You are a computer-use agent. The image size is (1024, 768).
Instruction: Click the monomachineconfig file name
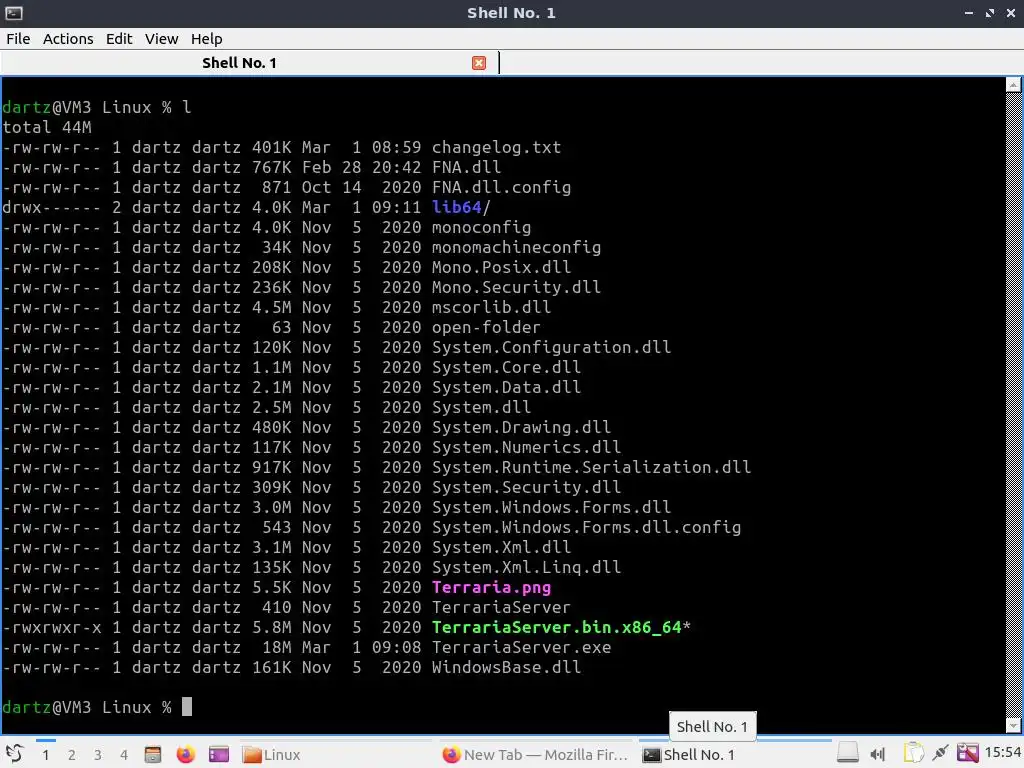516,248
